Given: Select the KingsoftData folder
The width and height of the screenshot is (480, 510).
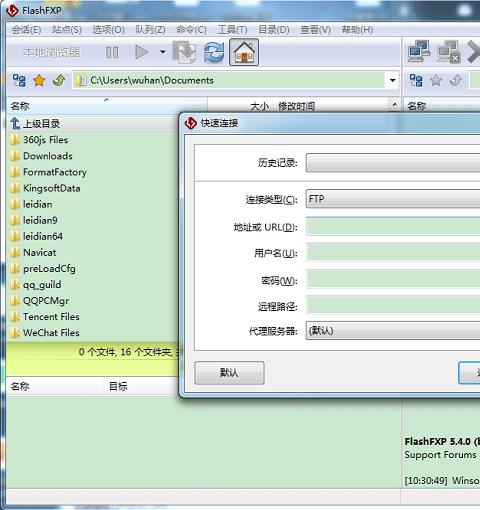Looking at the screenshot, I should coord(93,188).
